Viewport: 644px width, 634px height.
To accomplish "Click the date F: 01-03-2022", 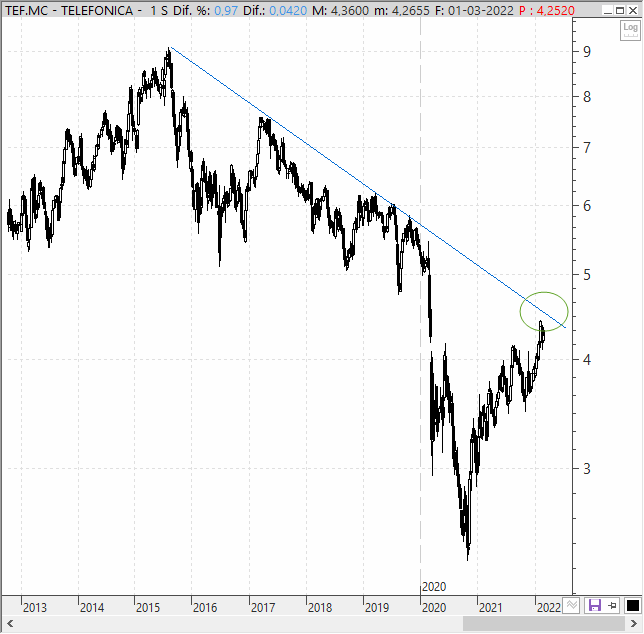I will 474,11.
